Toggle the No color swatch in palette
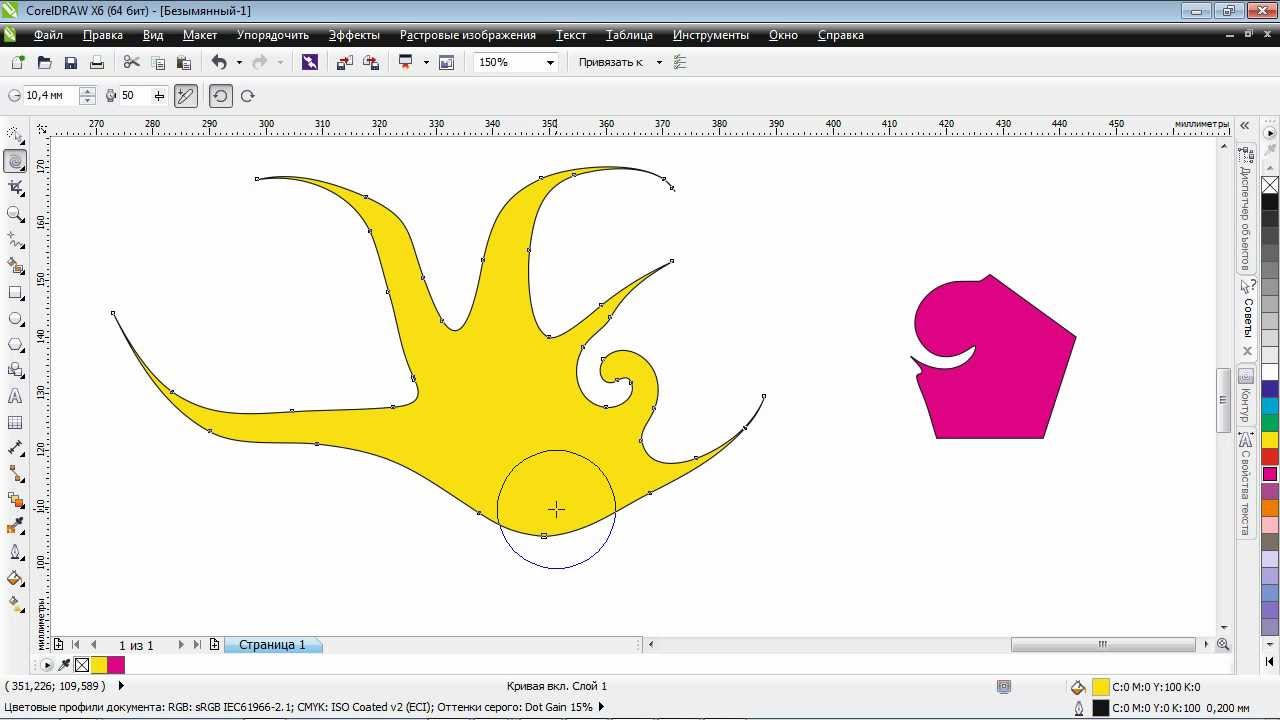The height and width of the screenshot is (720, 1280). 1270,185
